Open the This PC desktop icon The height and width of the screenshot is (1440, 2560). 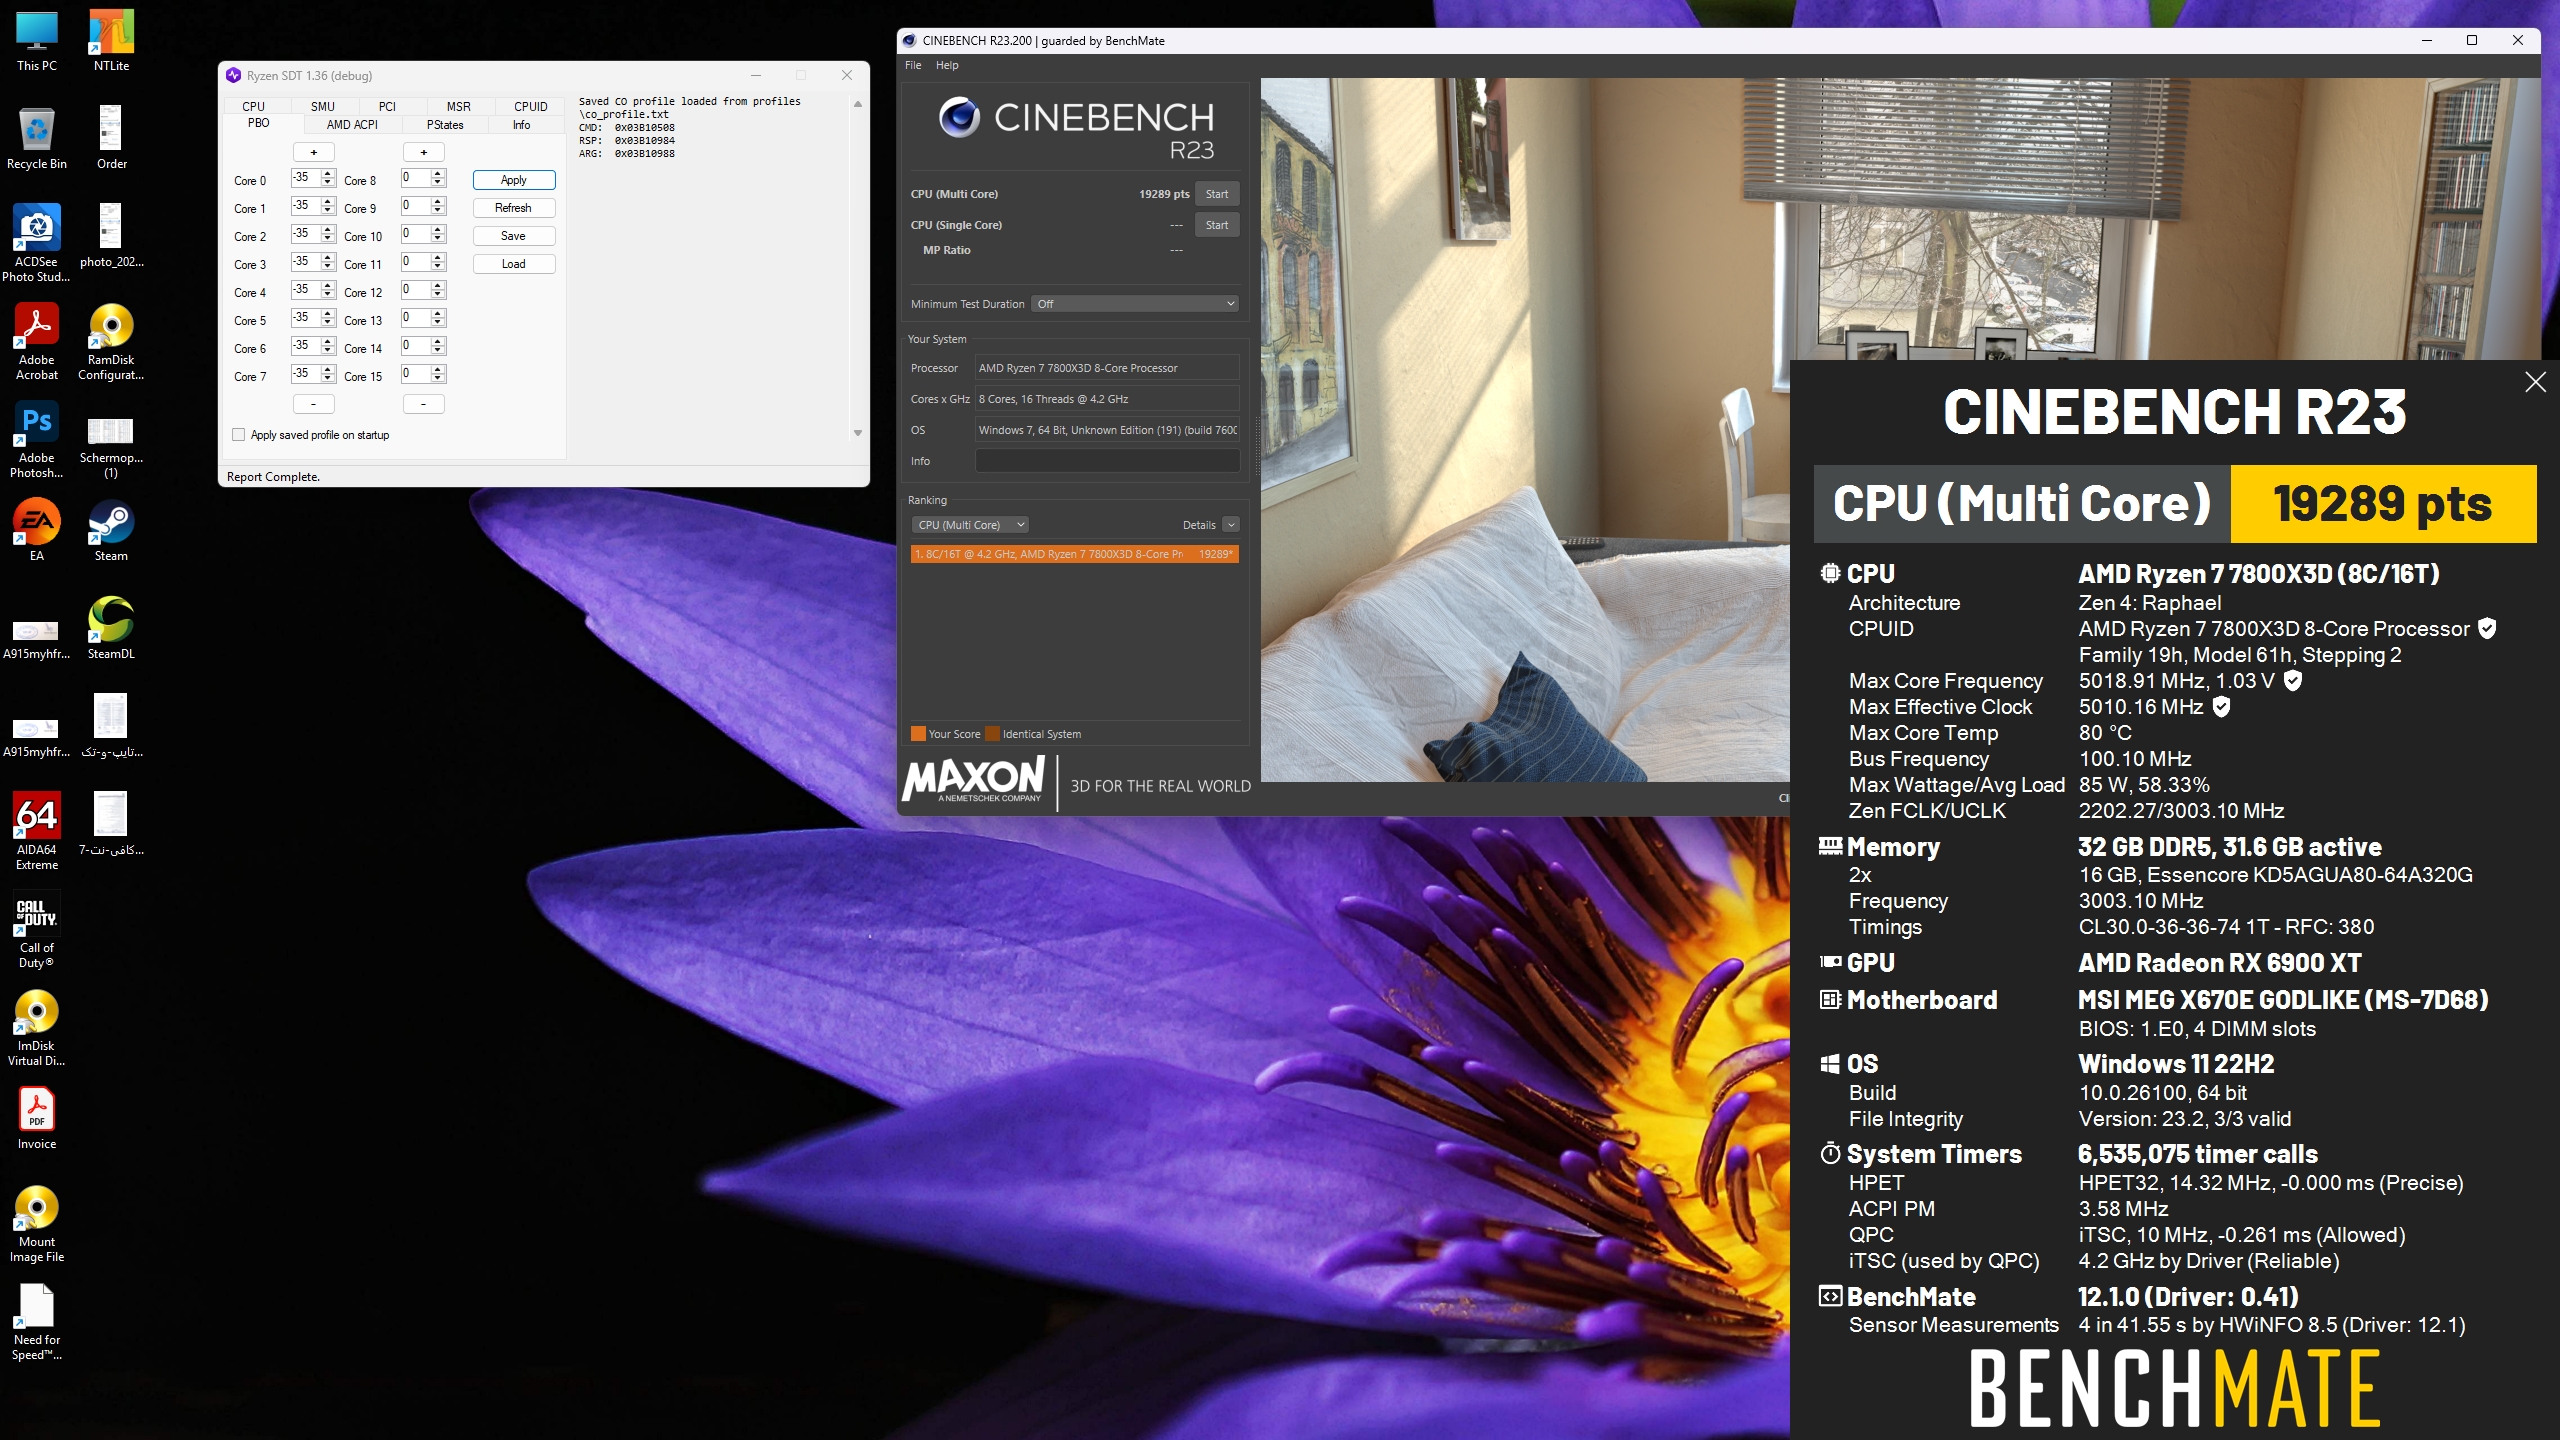37,40
